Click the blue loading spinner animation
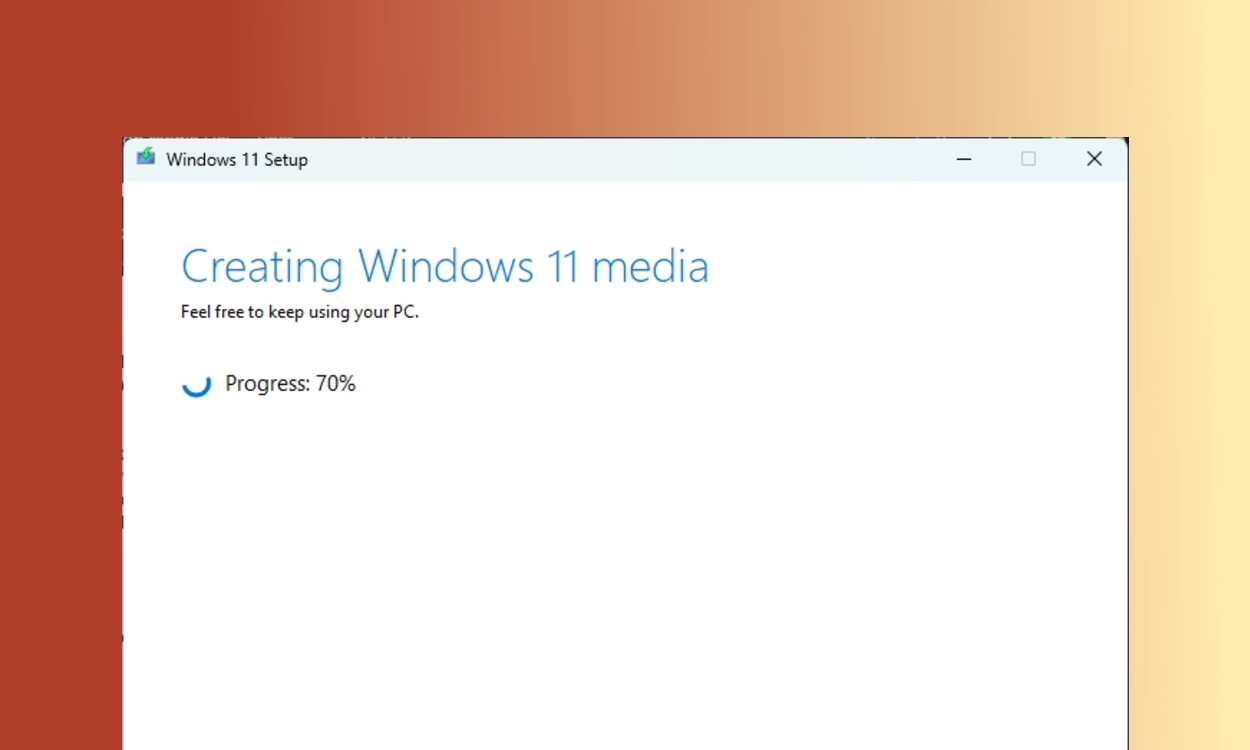 pyautogui.click(x=196, y=384)
